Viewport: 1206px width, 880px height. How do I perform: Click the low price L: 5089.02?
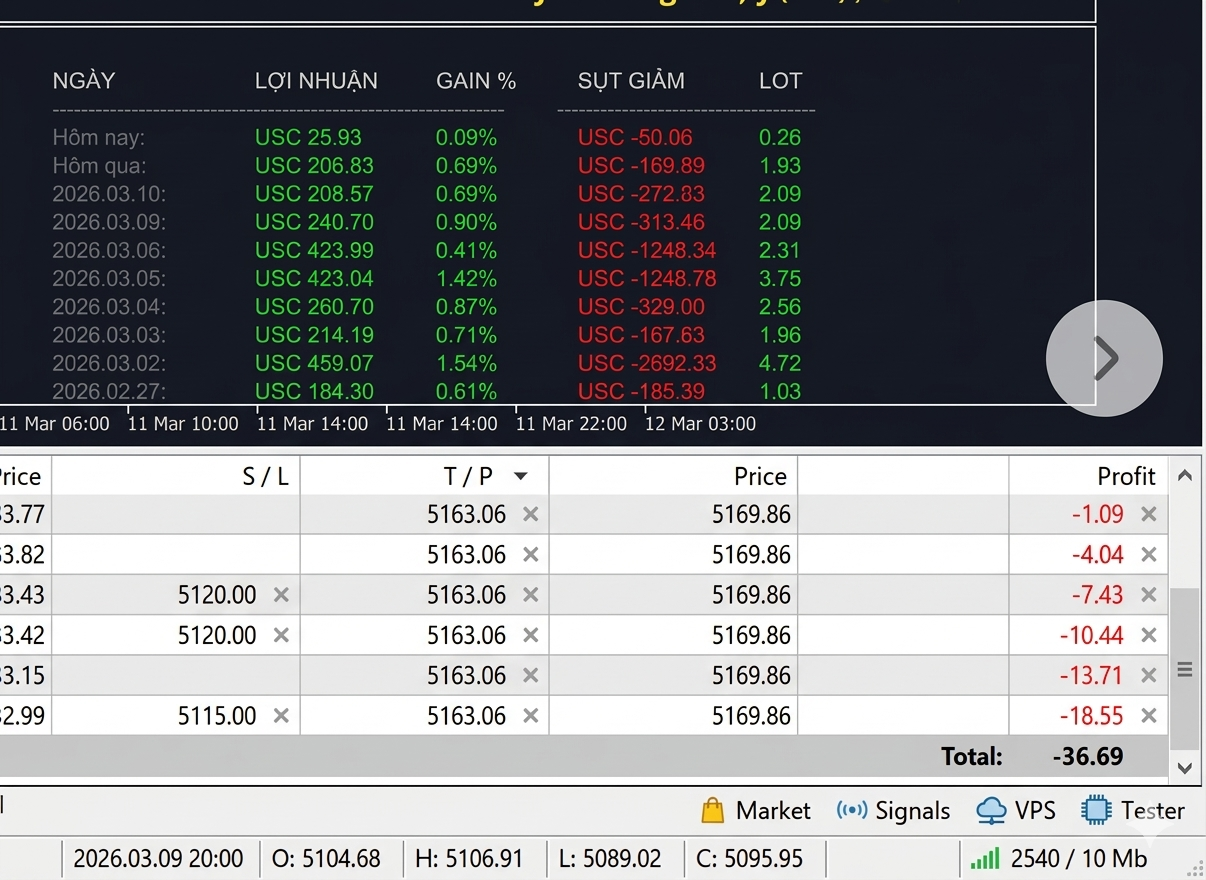(x=610, y=858)
